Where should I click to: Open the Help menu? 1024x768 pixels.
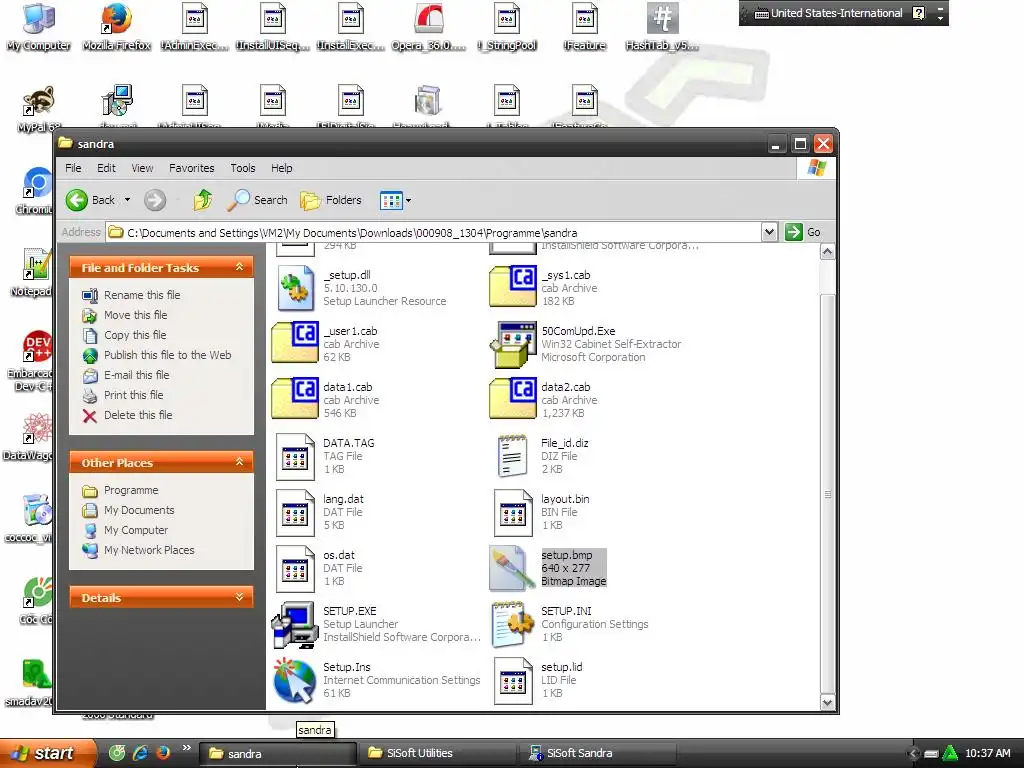point(281,168)
